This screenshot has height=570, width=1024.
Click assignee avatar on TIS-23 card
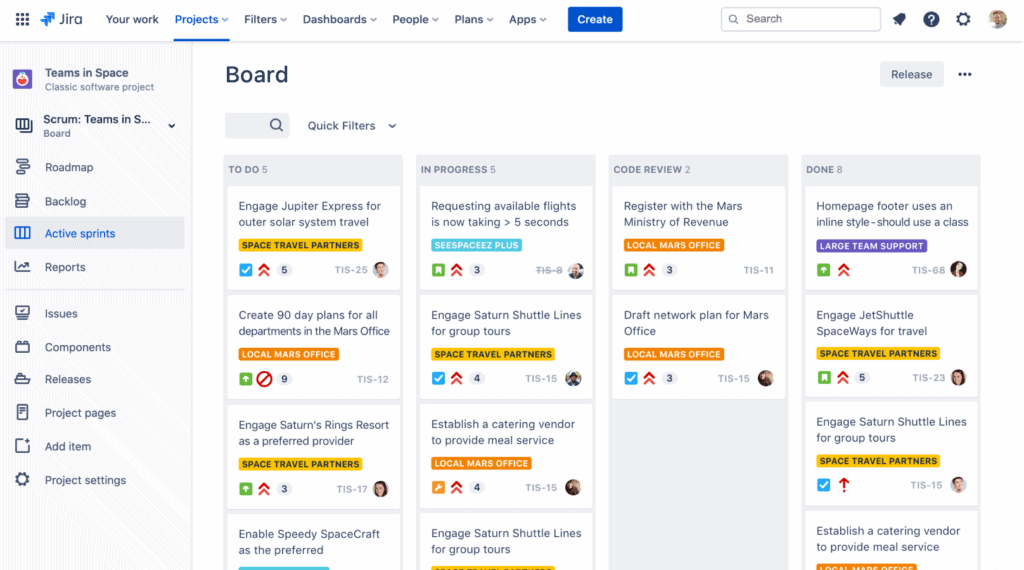958,377
